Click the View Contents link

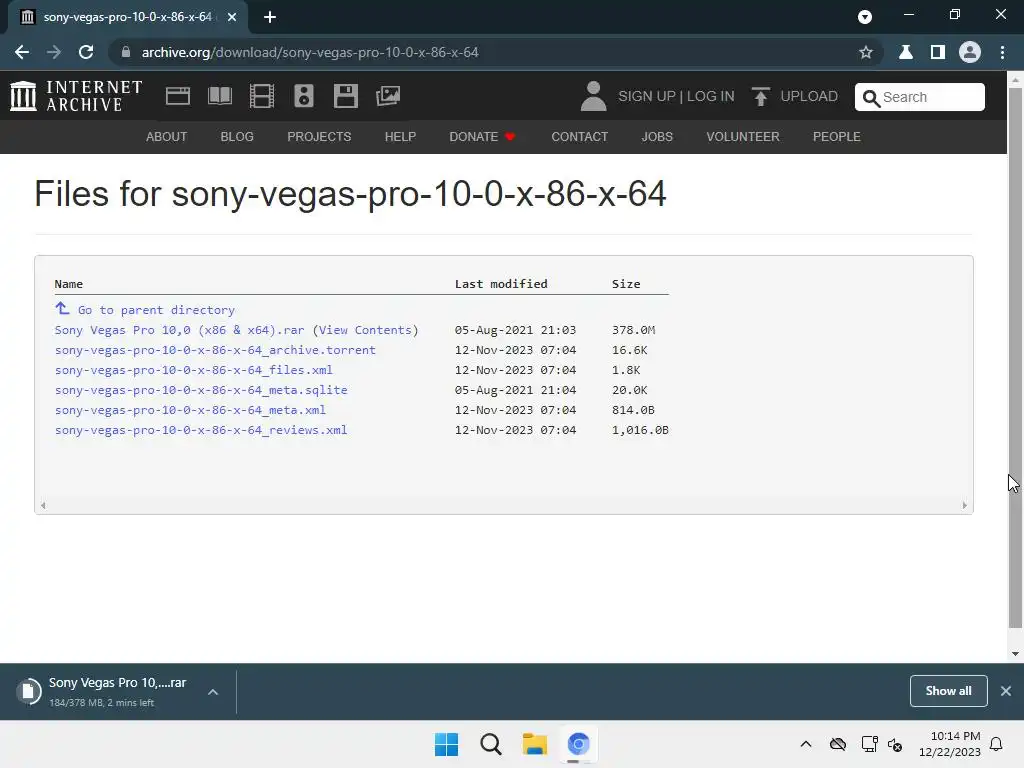coord(365,330)
